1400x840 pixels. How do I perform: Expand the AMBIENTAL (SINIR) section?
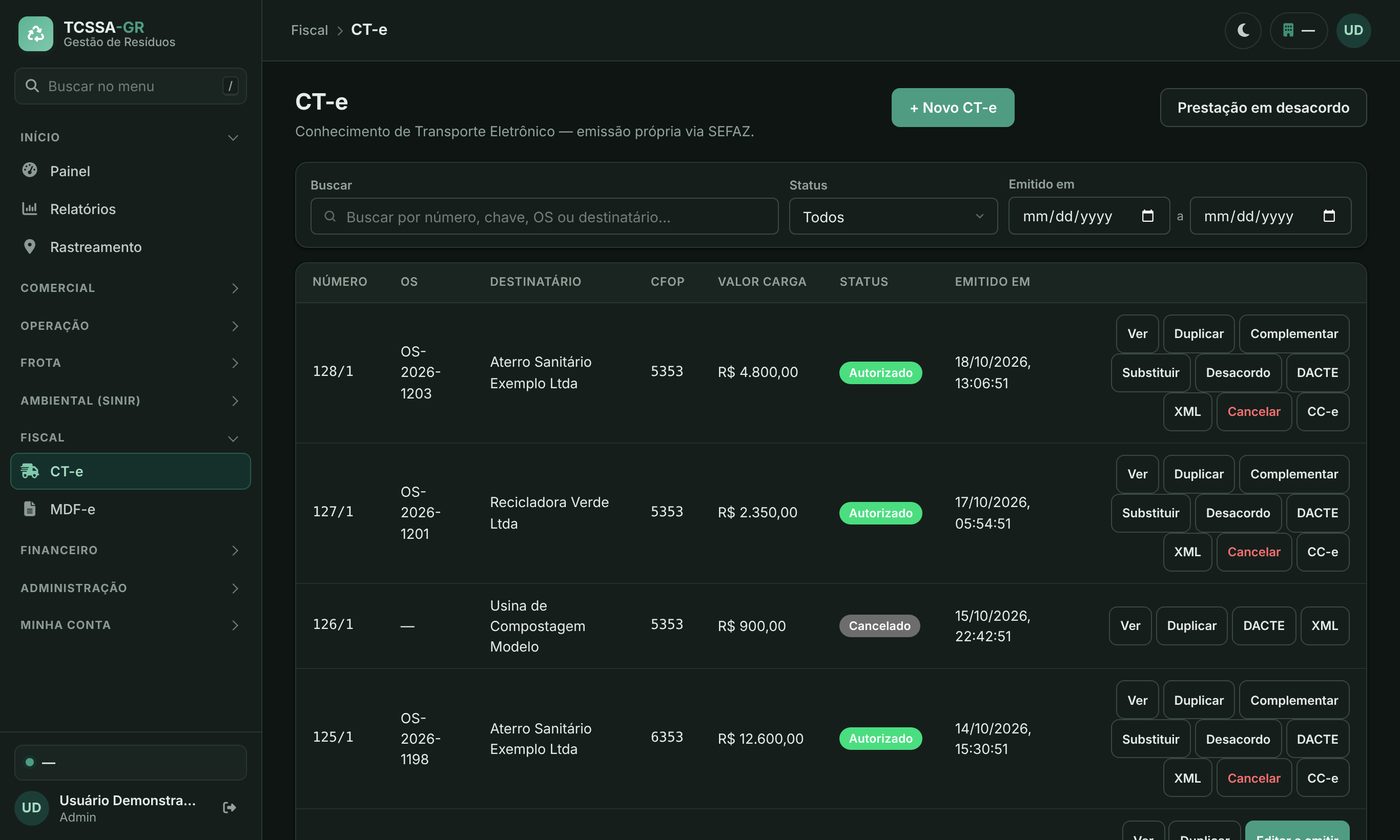coord(130,401)
